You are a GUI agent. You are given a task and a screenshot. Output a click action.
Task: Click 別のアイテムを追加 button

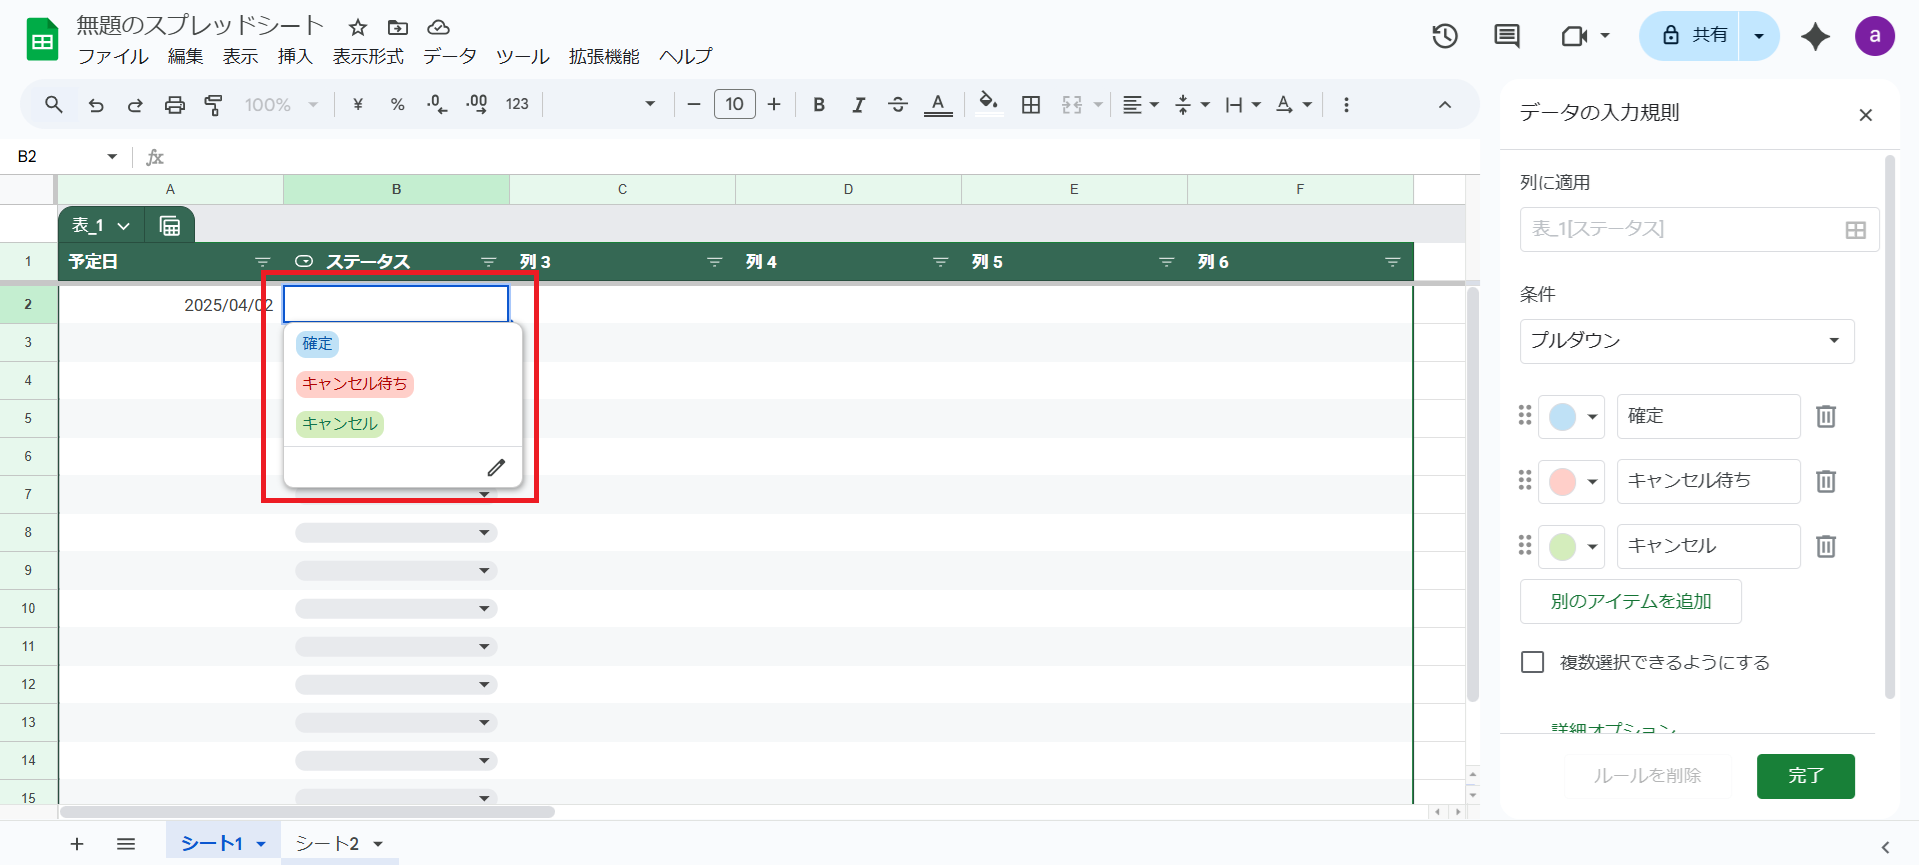(1630, 601)
